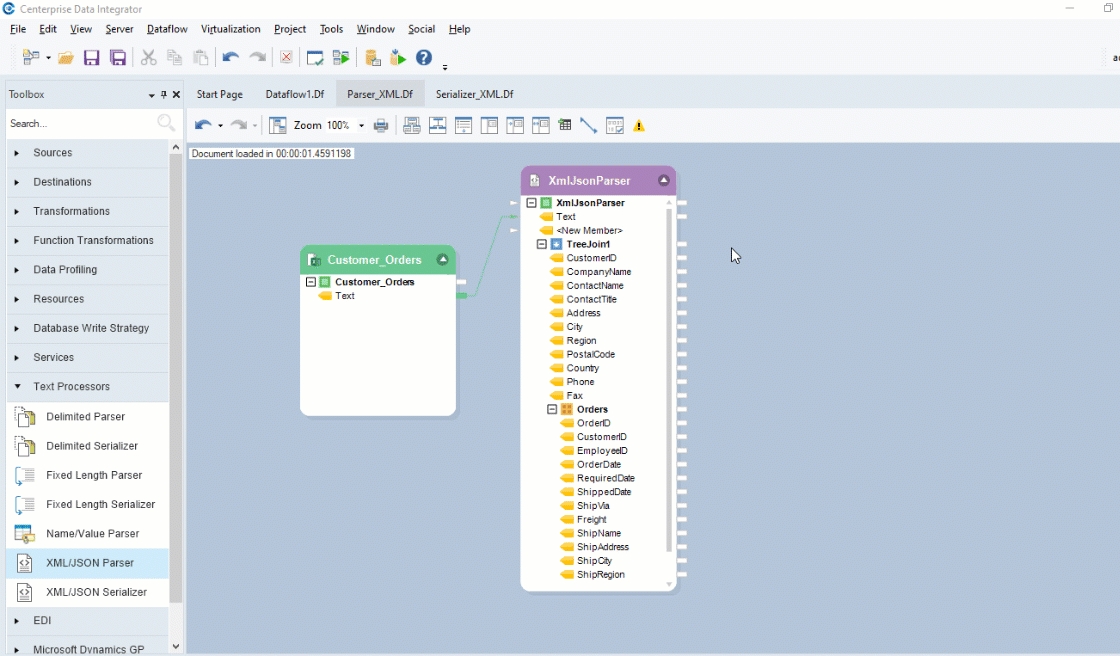Collapse the XmlJsonParser object with header arrow
Image resolution: width=1120 pixels, height=656 pixels.
(663, 181)
